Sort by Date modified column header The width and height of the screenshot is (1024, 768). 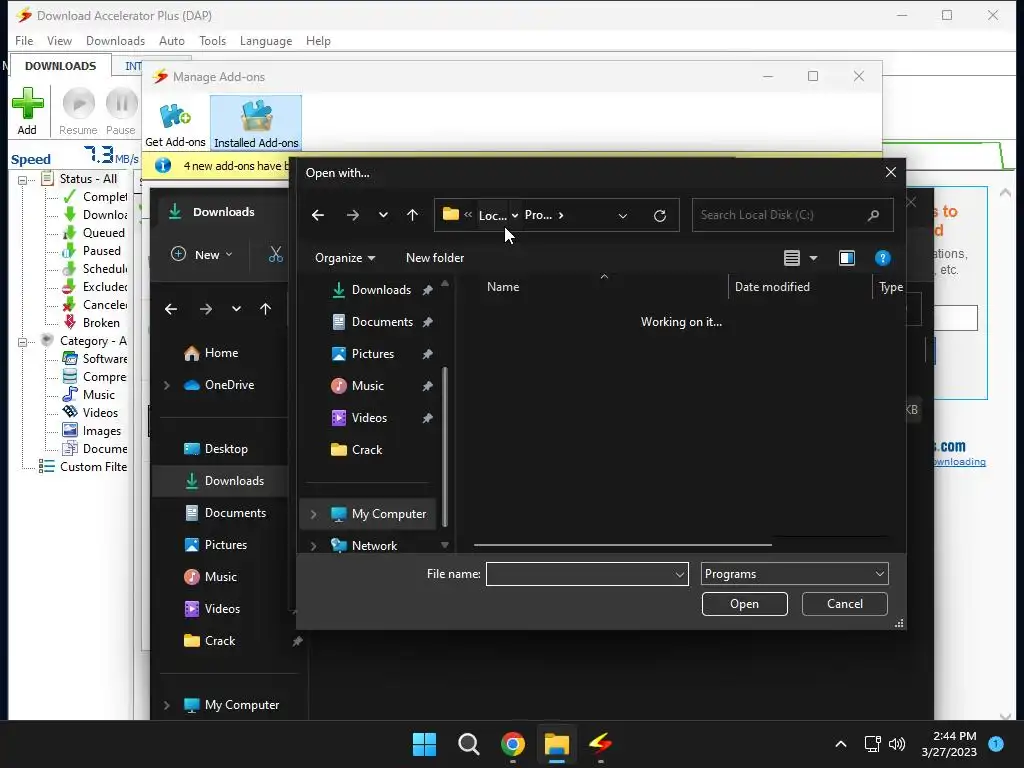[772, 287]
